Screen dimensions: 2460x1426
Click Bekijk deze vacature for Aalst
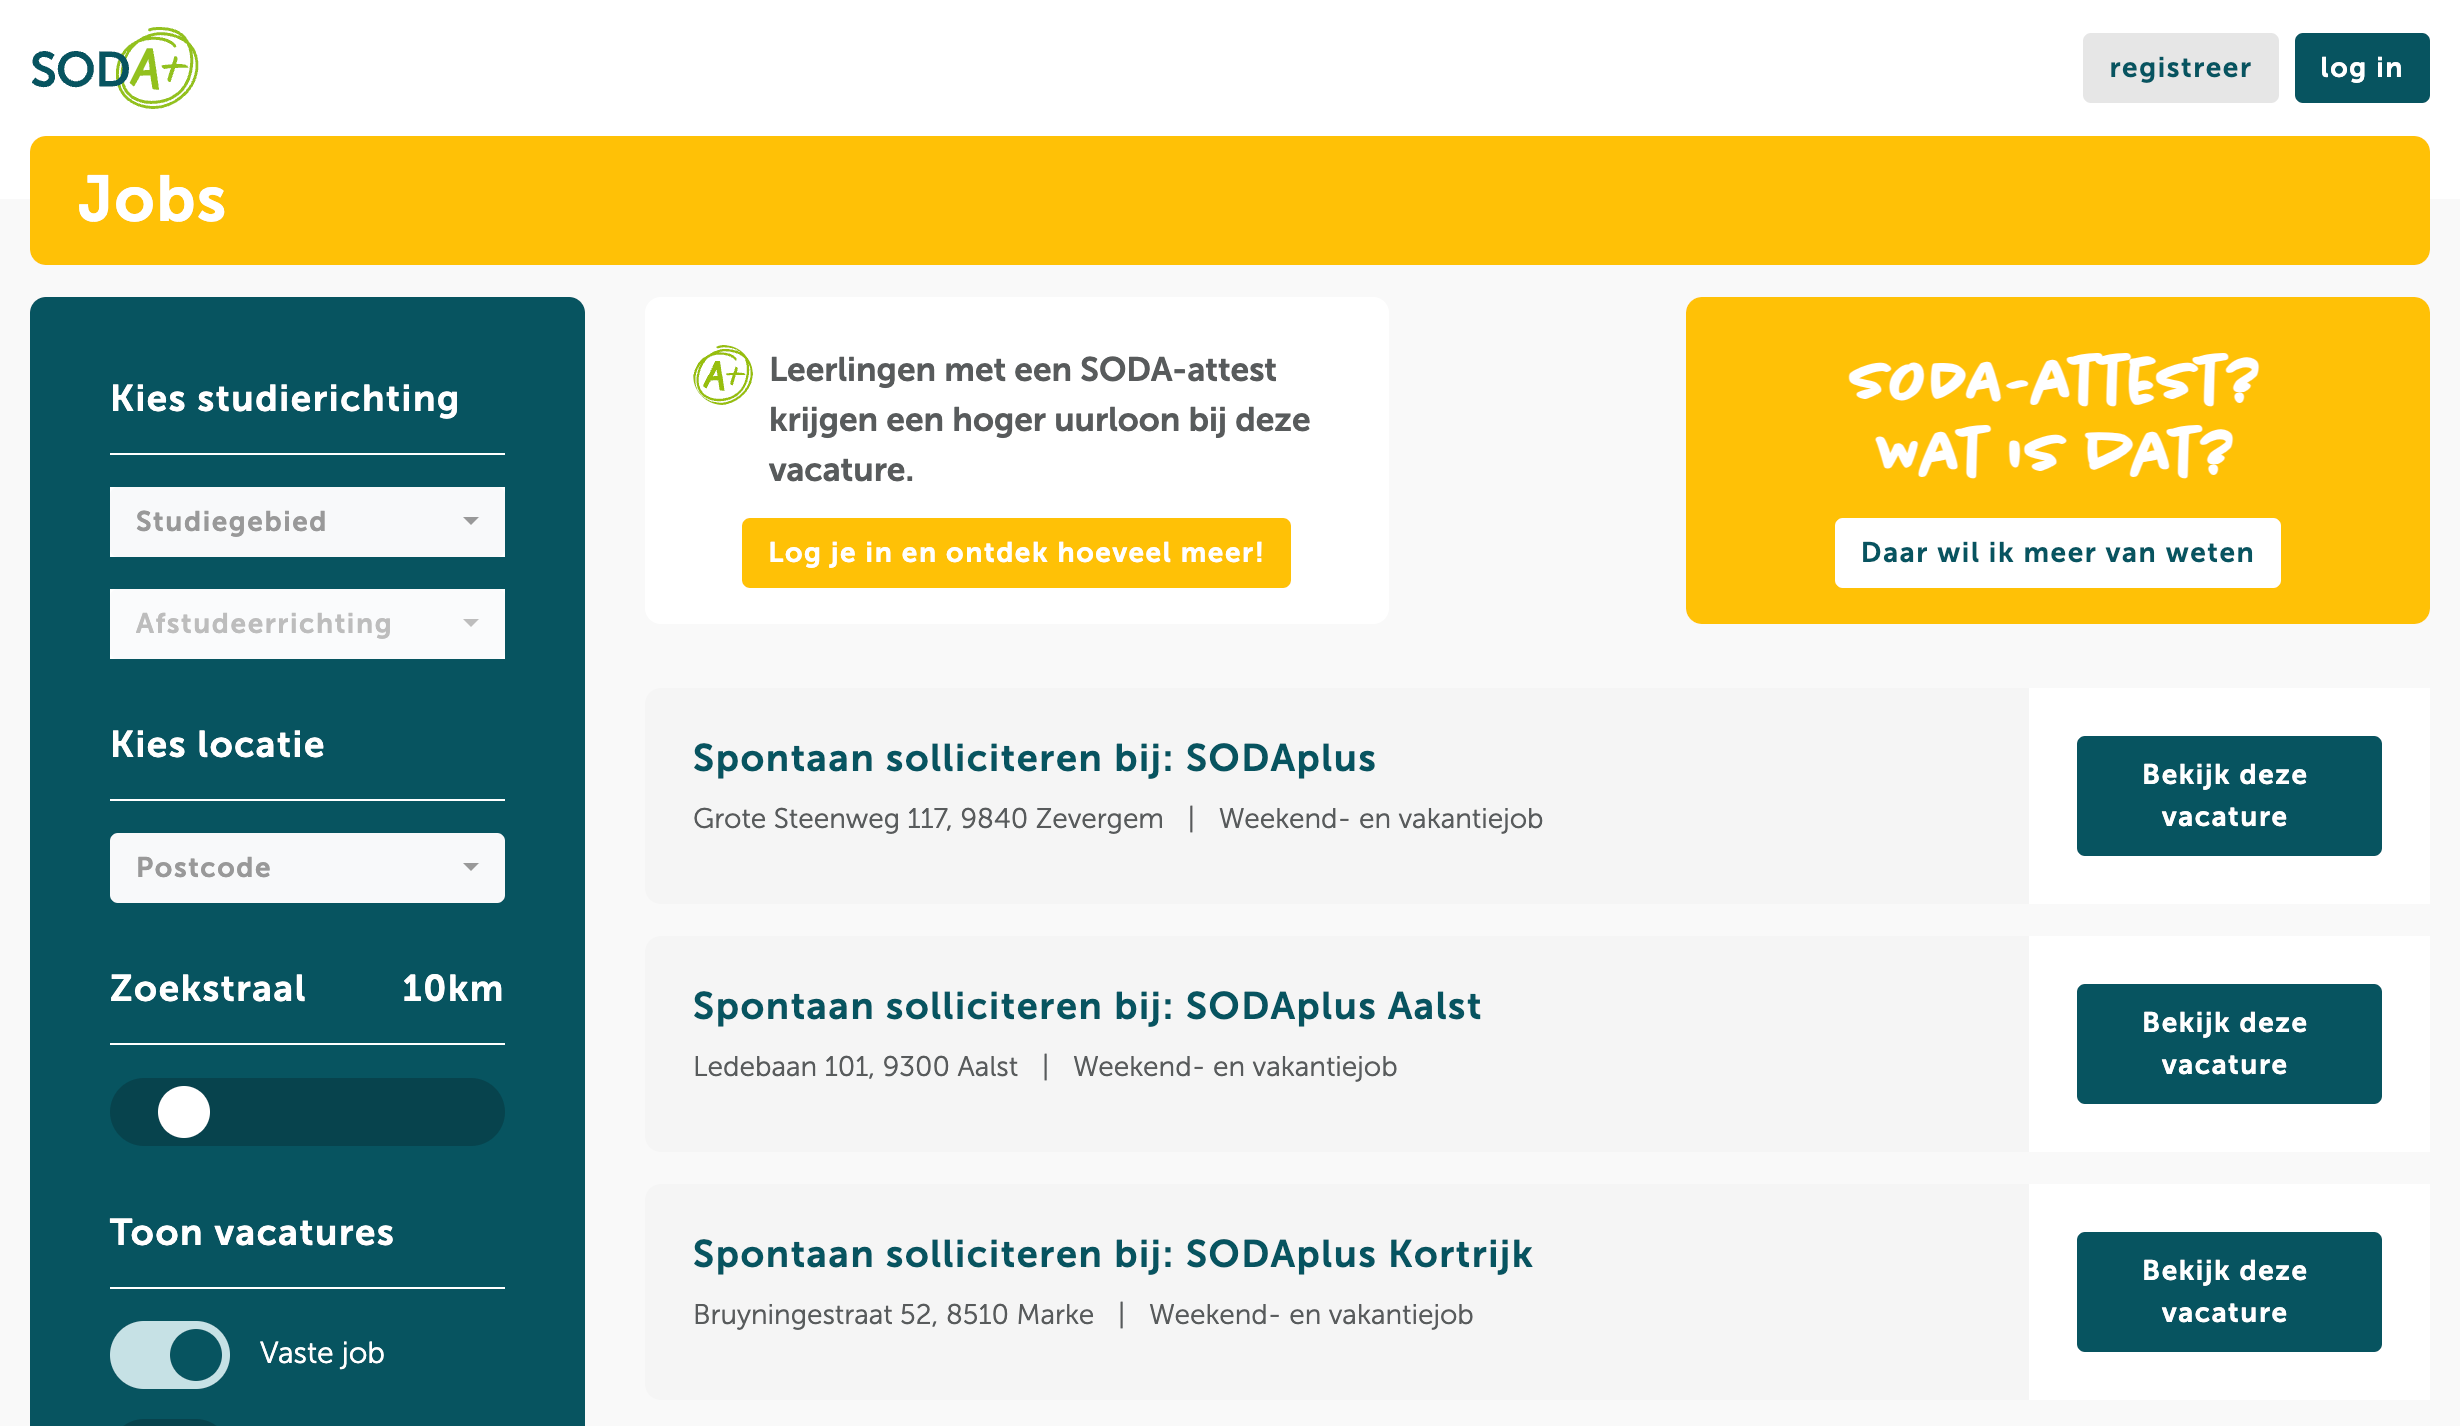coord(2228,1044)
